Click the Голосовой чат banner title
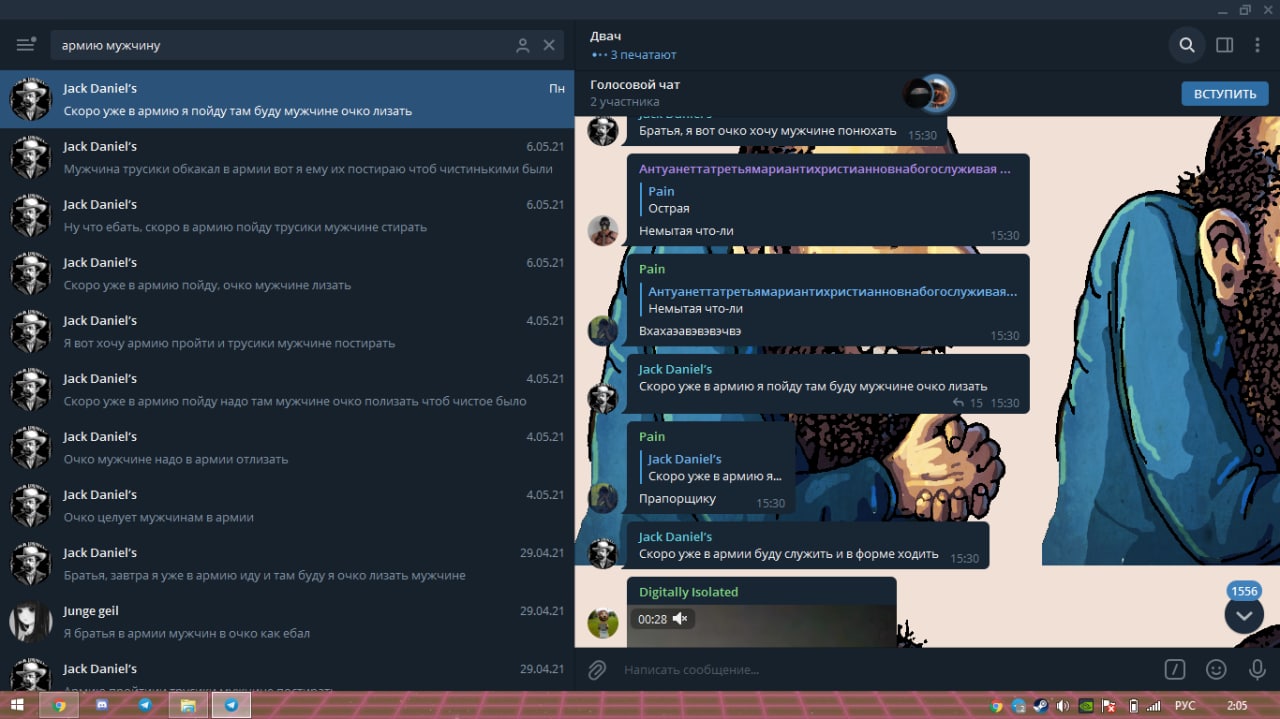Image resolution: width=1280 pixels, height=719 pixels. click(635, 85)
